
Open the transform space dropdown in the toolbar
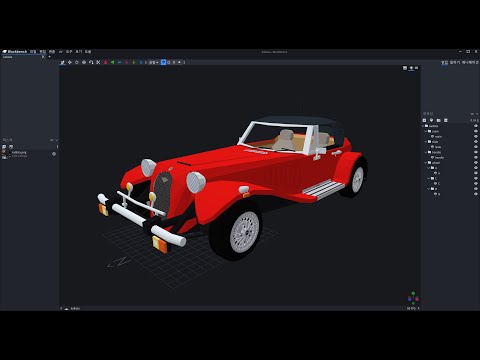click(x=154, y=62)
